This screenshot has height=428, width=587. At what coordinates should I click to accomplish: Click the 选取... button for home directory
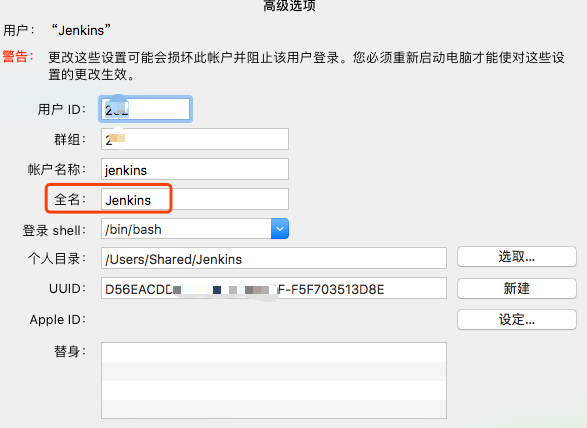click(517, 257)
